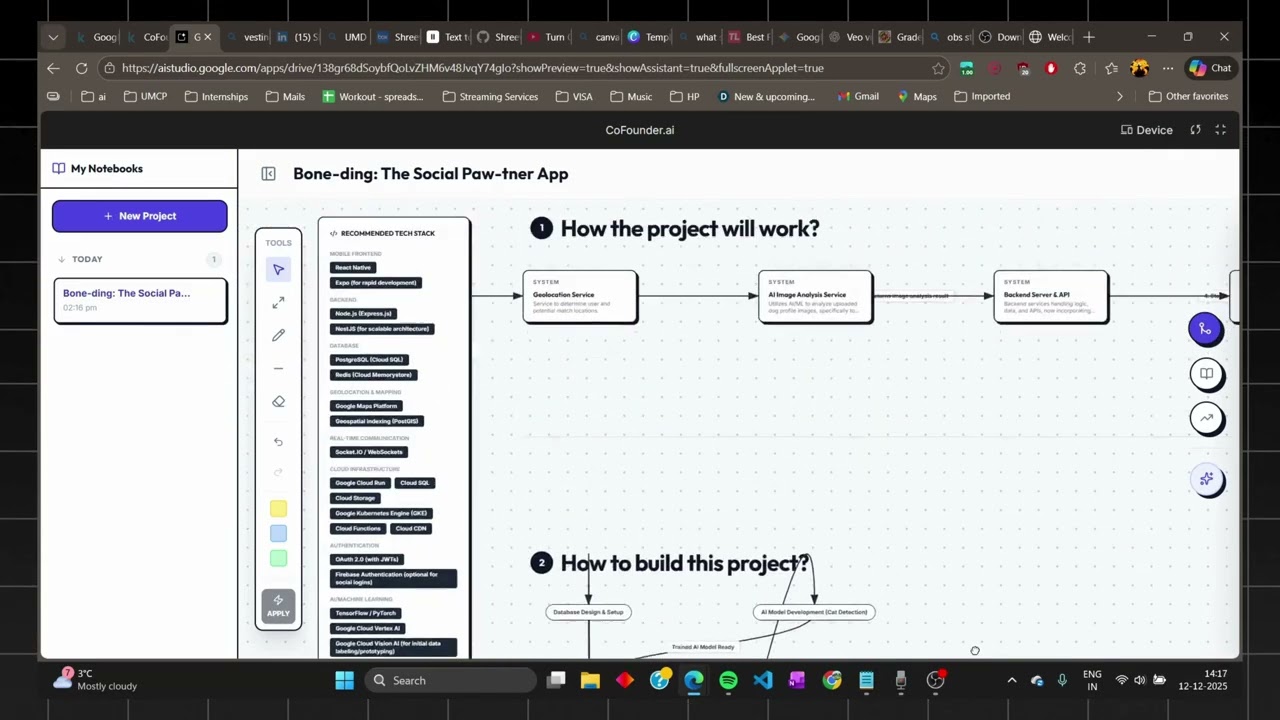Open the Bone-ding notebook entry
The height and width of the screenshot is (720, 1280).
(x=140, y=300)
